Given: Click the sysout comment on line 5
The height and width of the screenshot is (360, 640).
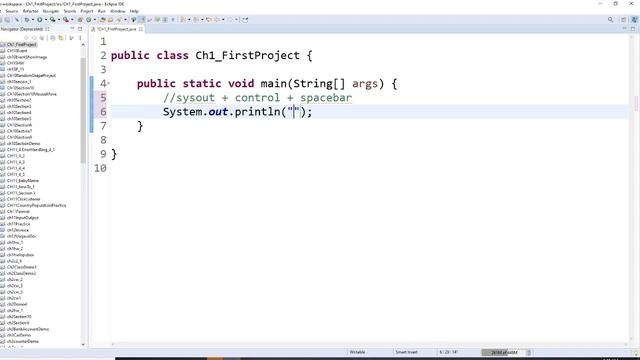Looking at the screenshot, I should click(257, 98).
